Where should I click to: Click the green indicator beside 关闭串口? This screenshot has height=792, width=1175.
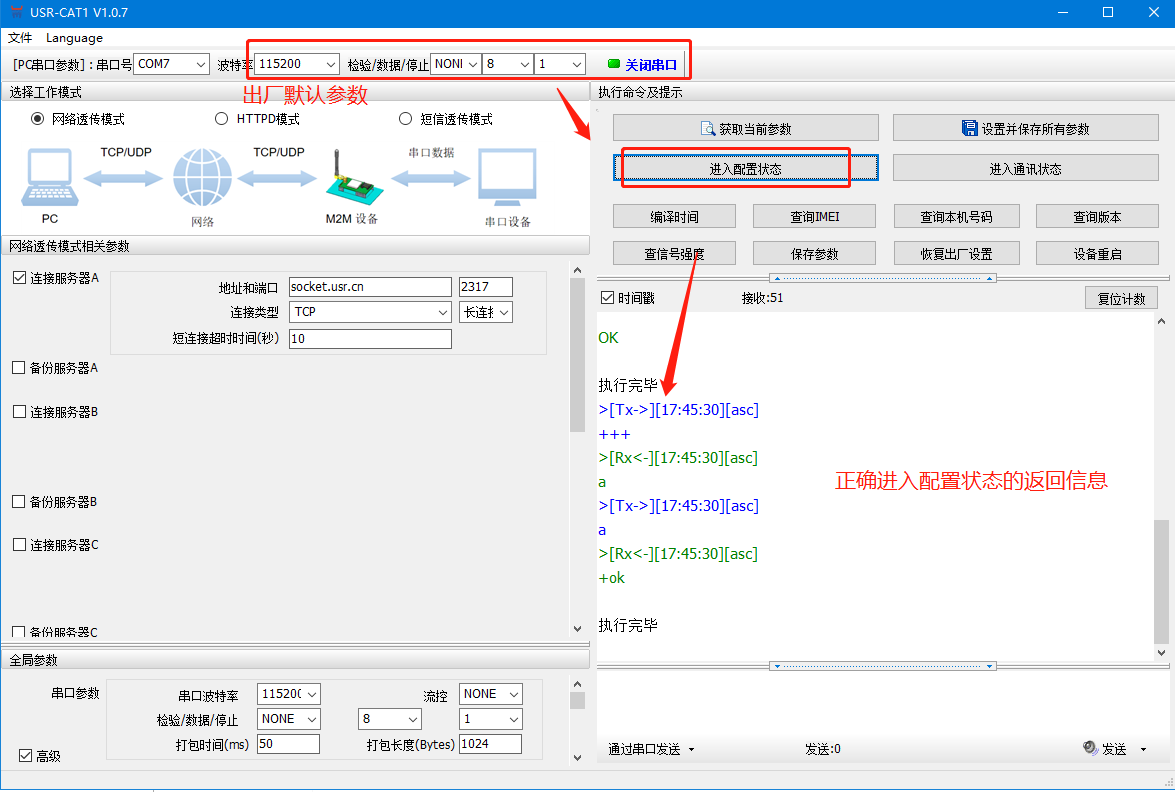point(614,64)
